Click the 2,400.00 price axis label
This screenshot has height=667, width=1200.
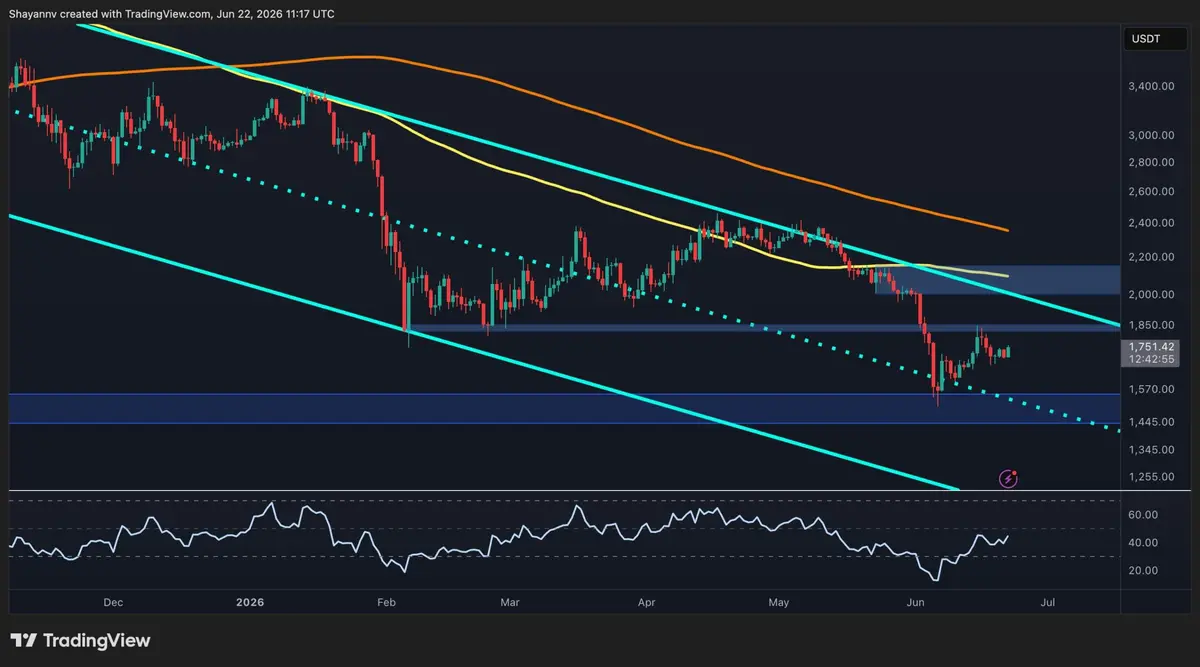[1152, 223]
